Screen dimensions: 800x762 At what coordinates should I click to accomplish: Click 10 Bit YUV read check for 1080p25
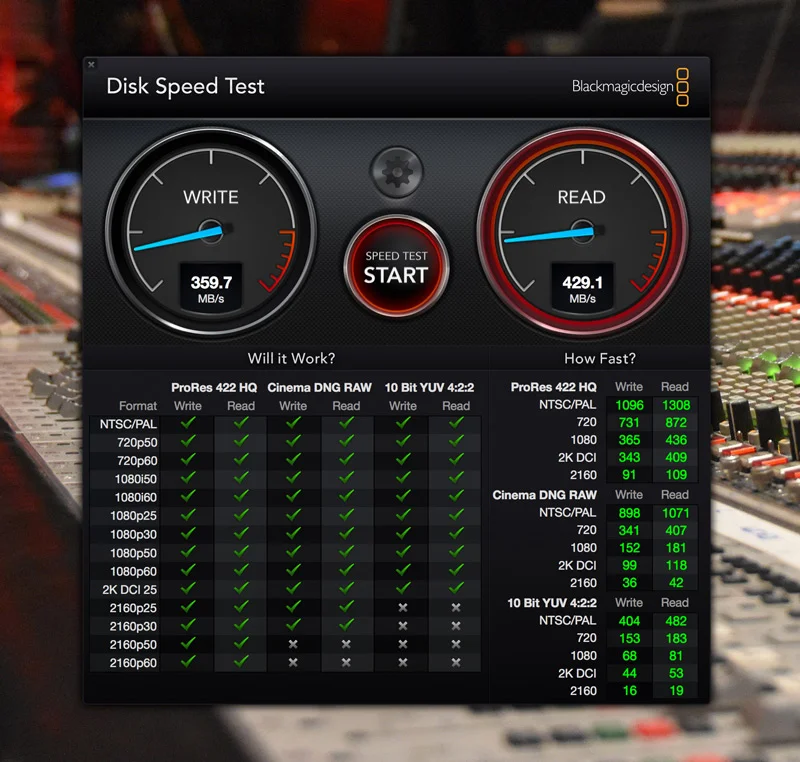pos(456,515)
